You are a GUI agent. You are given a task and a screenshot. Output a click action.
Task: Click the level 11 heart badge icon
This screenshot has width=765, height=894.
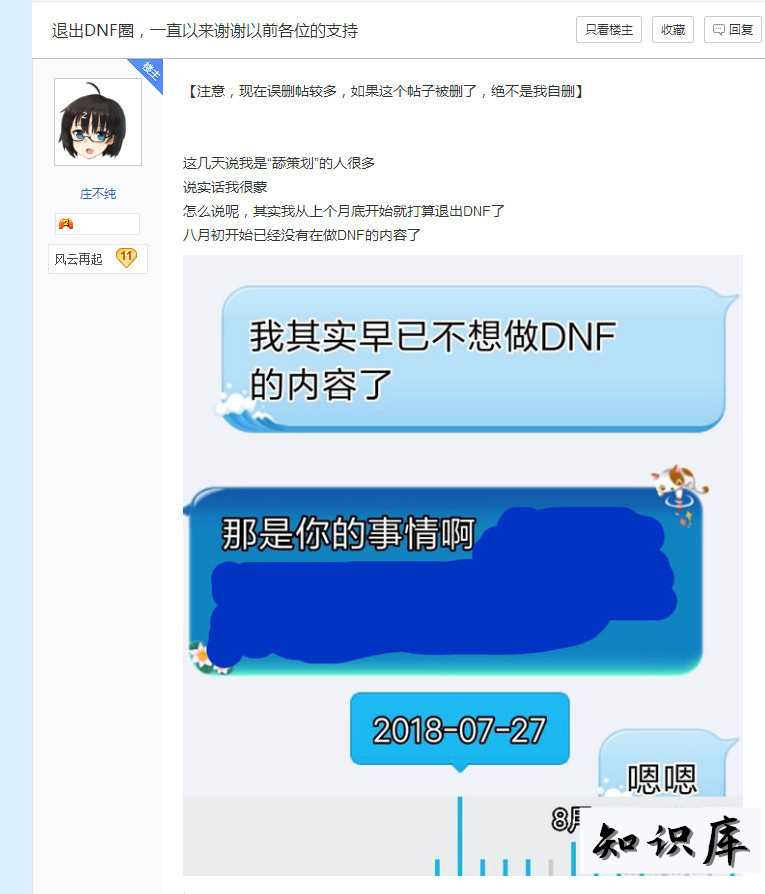click(127, 258)
